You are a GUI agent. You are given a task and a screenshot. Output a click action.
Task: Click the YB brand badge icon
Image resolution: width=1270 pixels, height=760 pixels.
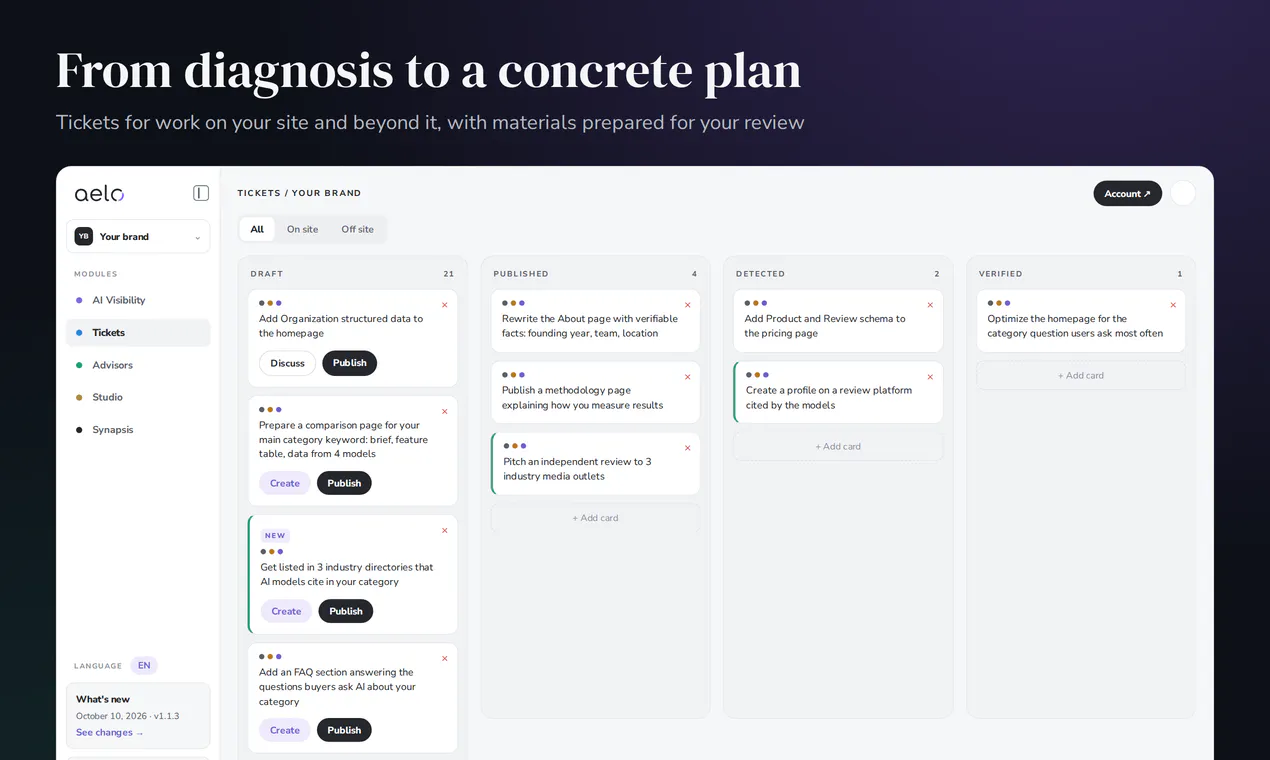[84, 236]
